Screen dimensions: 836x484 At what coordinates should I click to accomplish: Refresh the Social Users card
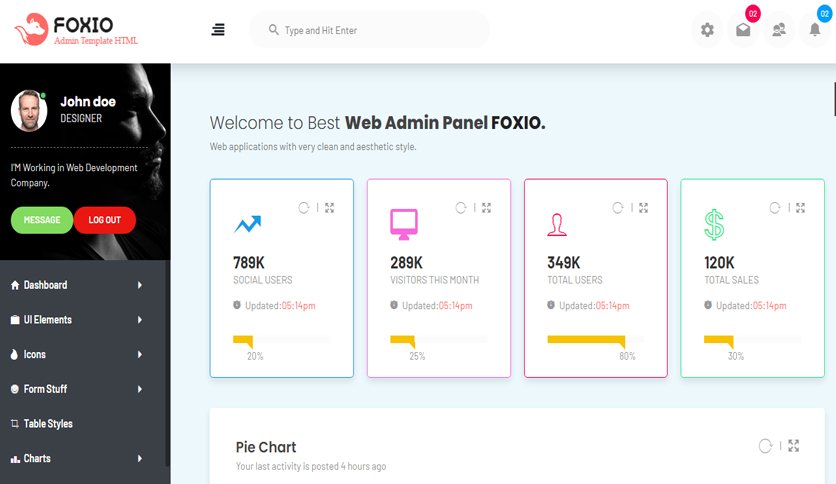(304, 208)
